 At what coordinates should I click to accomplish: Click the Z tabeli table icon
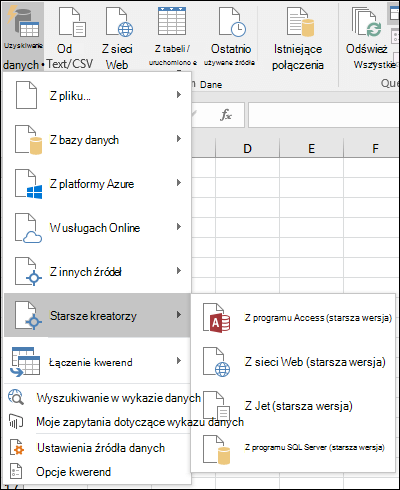pos(172,22)
